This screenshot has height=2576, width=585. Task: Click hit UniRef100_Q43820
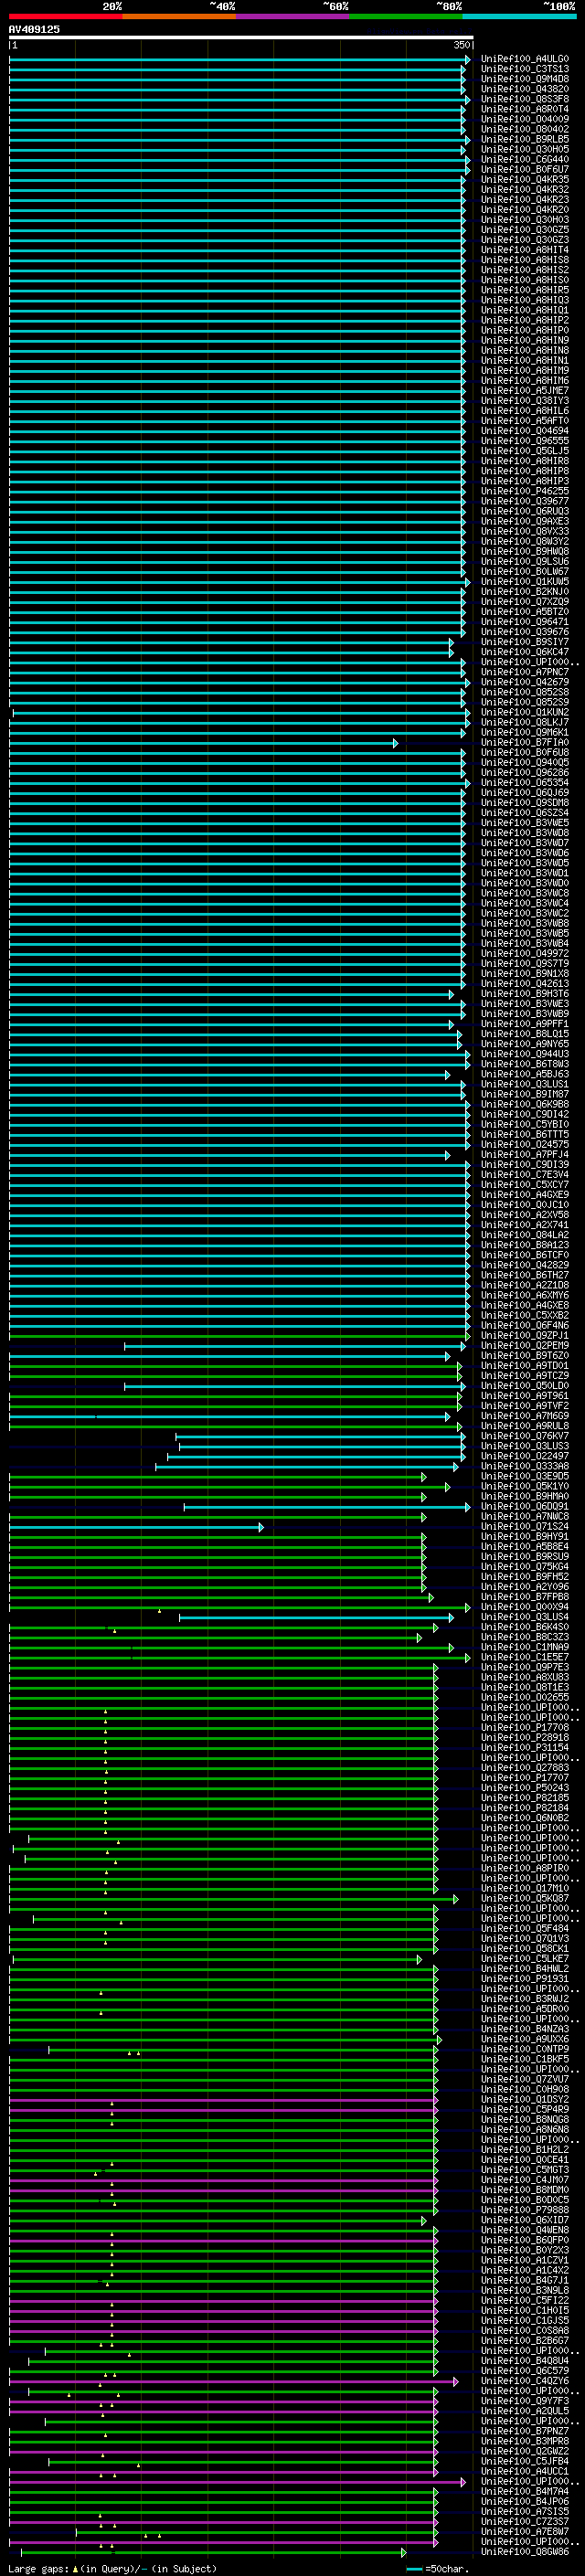point(525,89)
